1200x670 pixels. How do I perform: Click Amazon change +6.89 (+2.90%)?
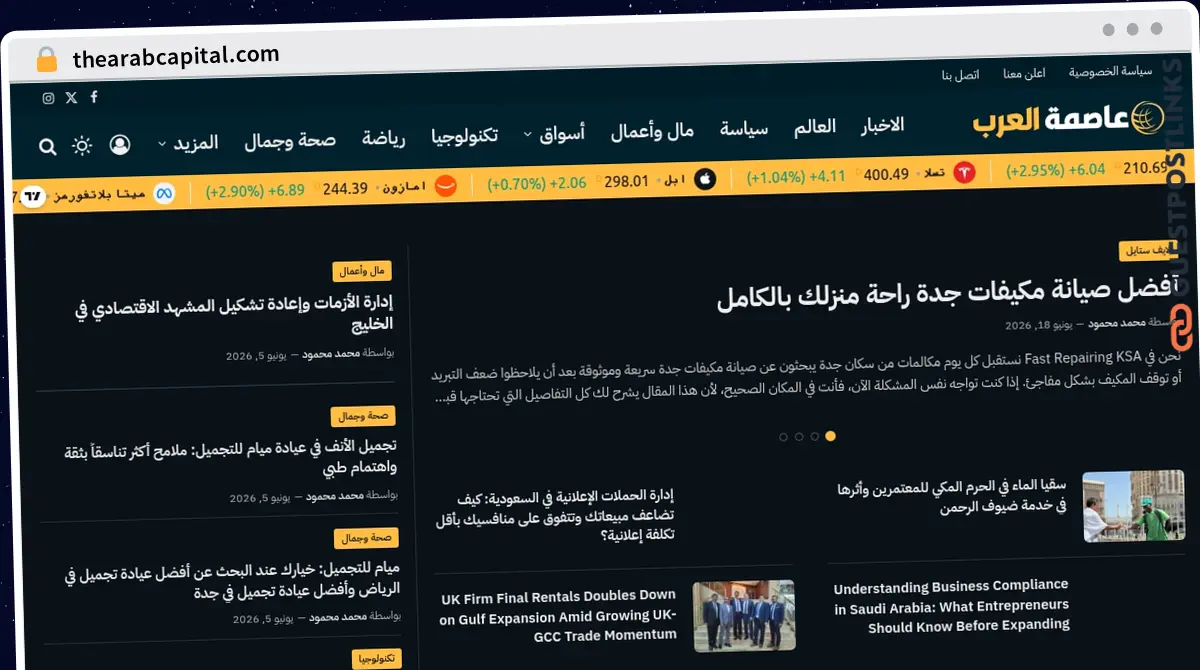(255, 190)
